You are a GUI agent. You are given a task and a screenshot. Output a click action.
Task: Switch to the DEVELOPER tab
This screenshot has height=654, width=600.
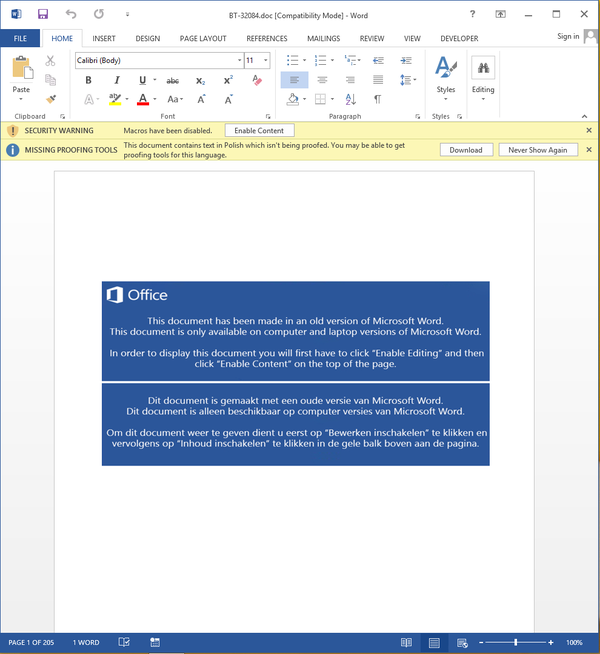459,38
